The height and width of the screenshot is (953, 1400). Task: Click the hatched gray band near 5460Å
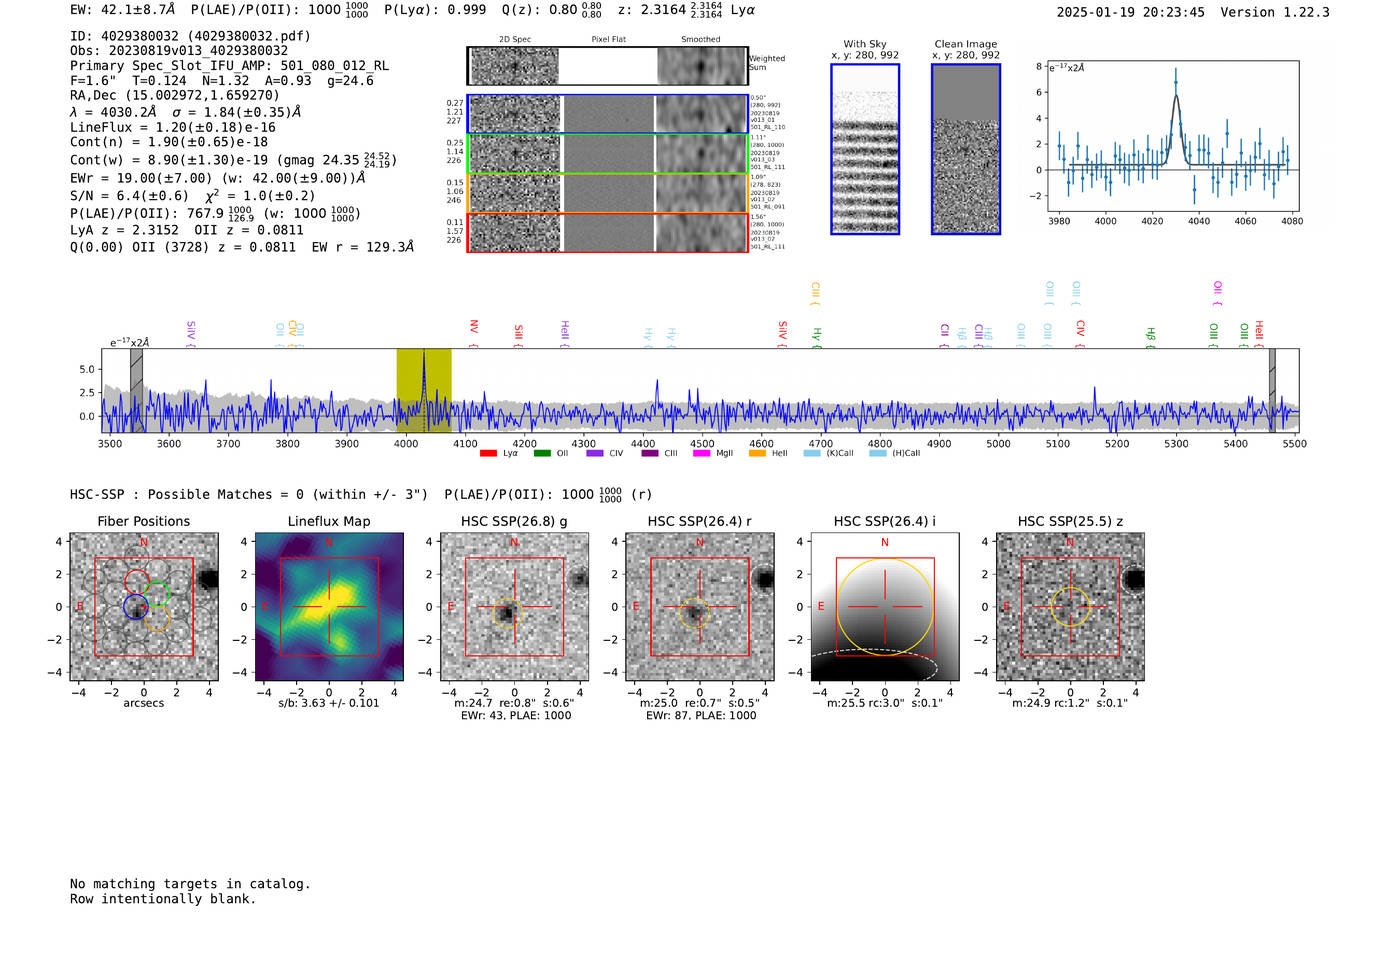click(x=1272, y=390)
